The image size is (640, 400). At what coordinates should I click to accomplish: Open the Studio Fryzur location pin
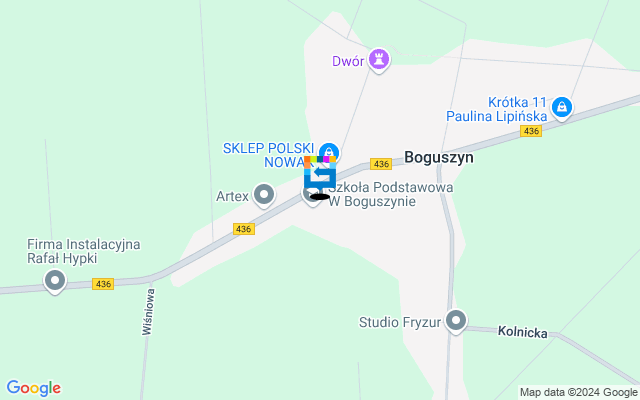pos(456,322)
